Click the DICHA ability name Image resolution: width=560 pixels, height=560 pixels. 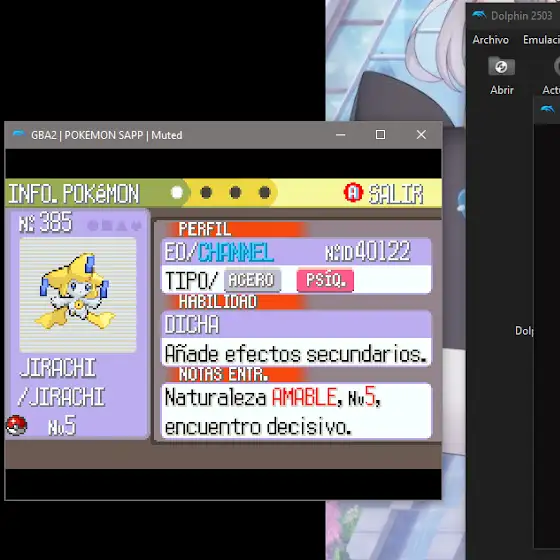point(192,325)
